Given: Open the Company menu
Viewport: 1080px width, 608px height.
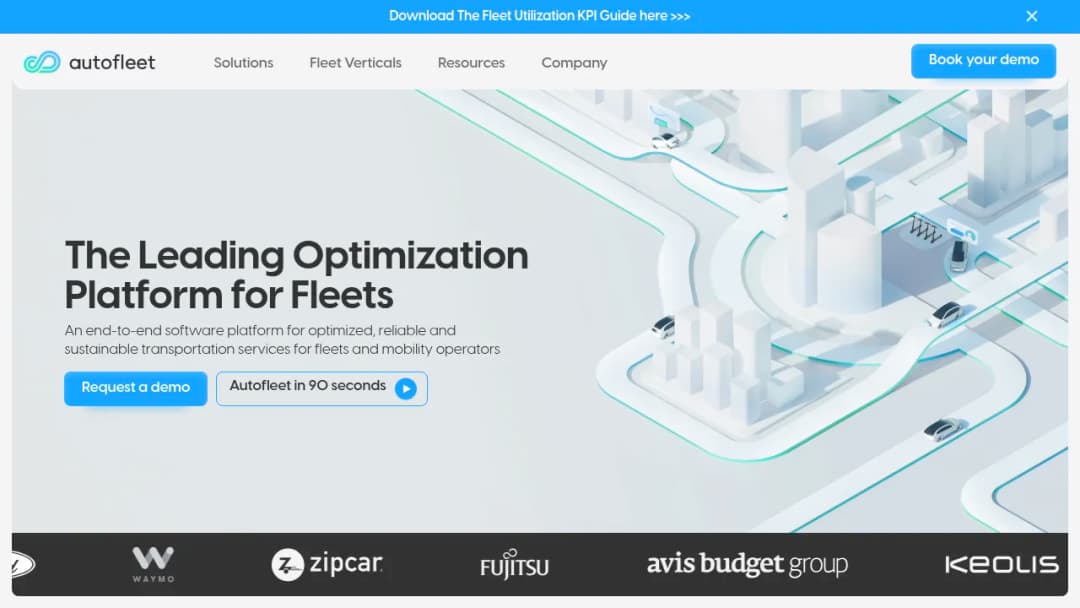Looking at the screenshot, I should [574, 63].
